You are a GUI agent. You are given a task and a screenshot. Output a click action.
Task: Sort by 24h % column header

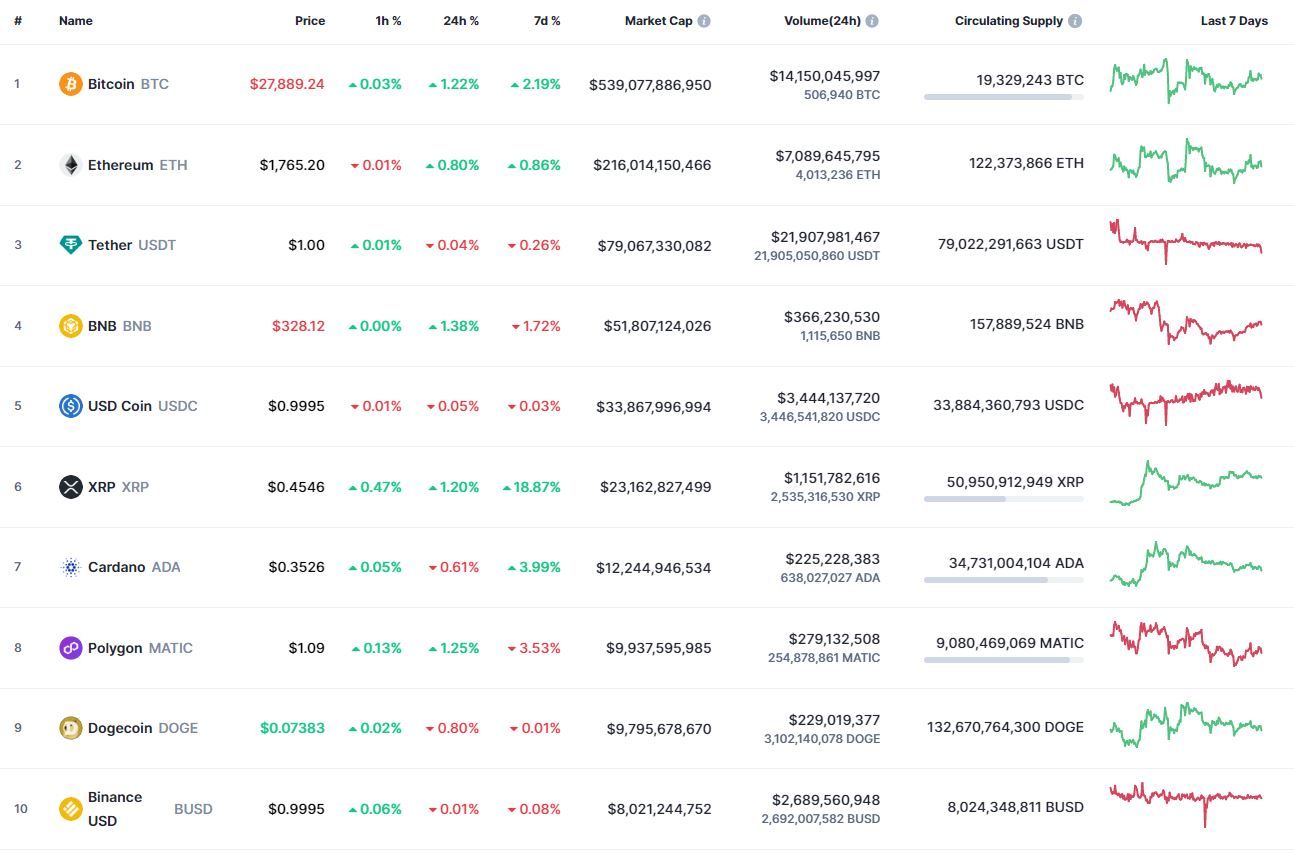point(461,21)
